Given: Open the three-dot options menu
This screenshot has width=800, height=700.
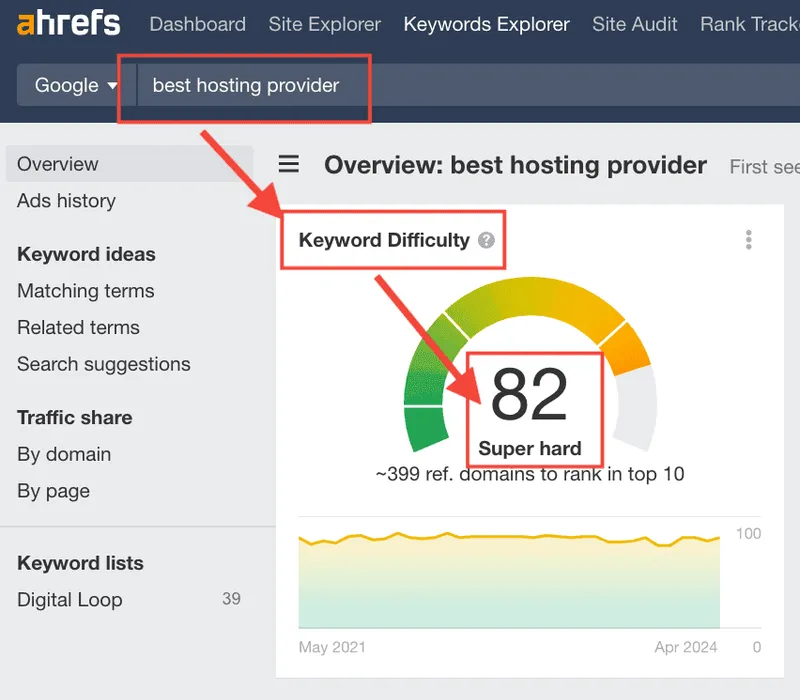Looking at the screenshot, I should 748,240.
